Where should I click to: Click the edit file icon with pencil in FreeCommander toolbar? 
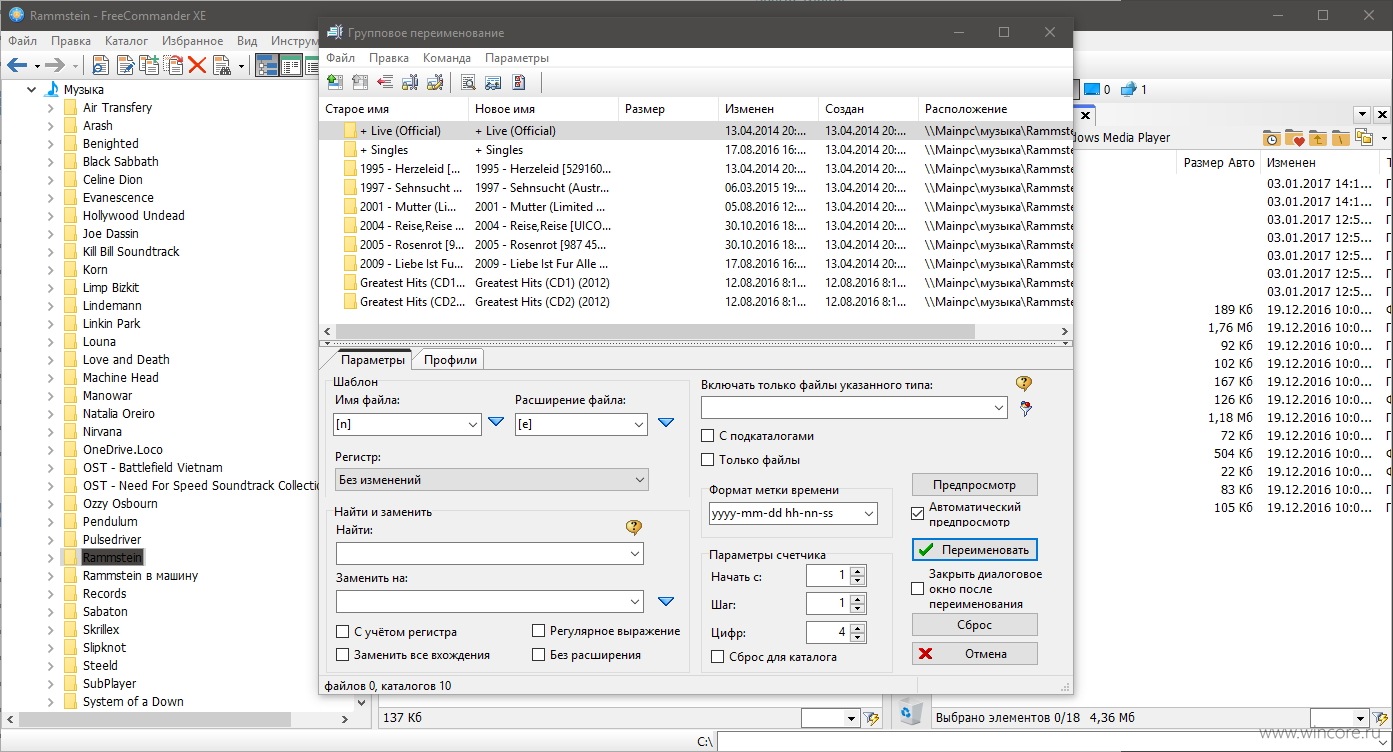126,66
